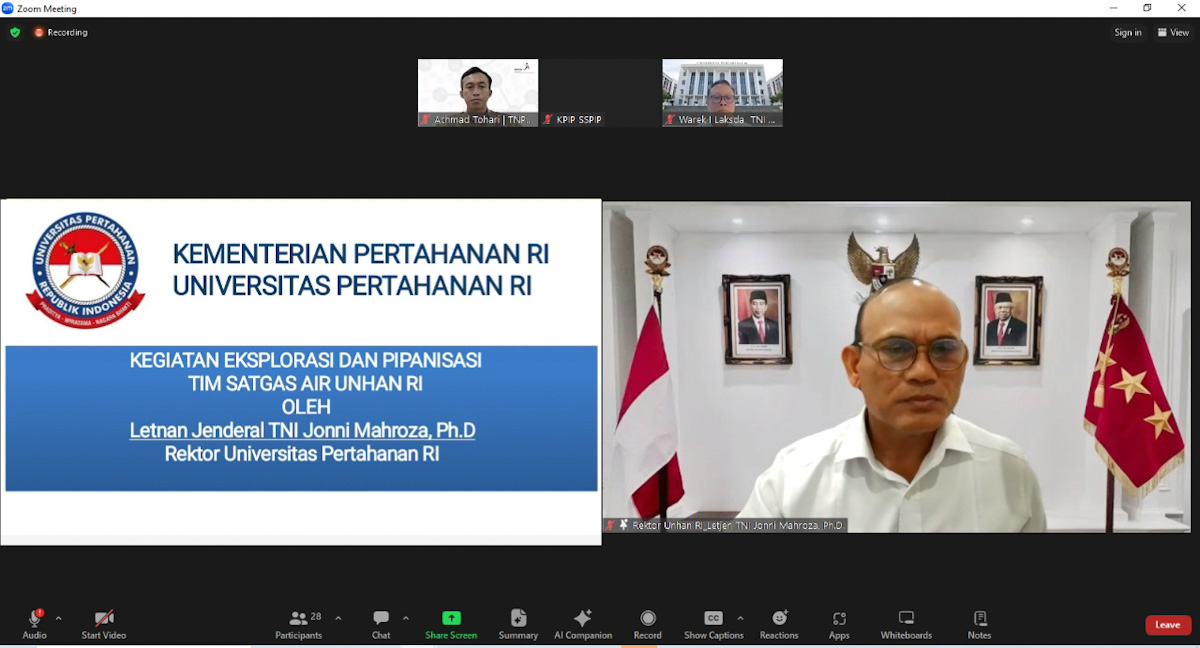Click the Recording indicator
Viewport: 1200px width, 648px height.
pos(61,32)
